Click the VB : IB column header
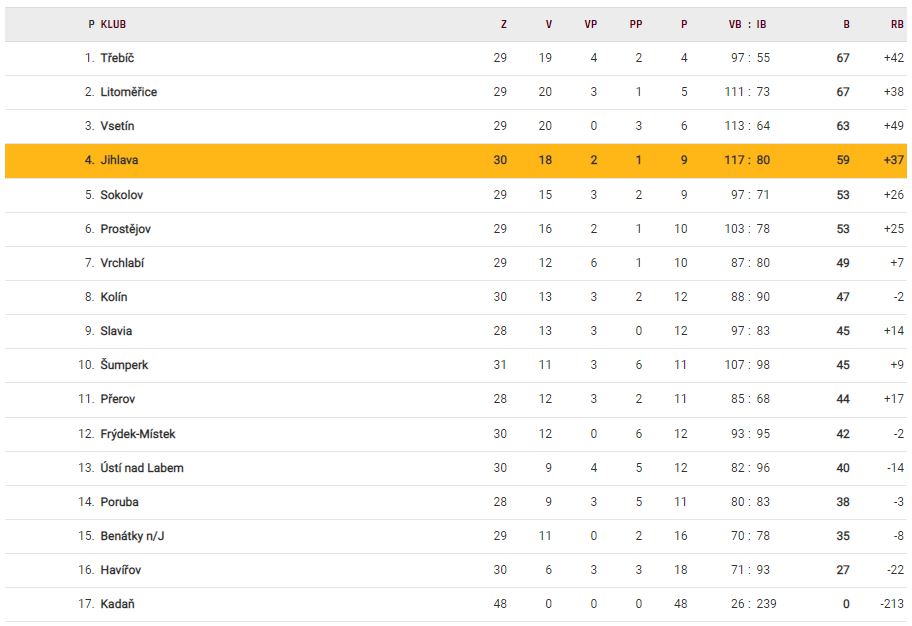 (748, 24)
